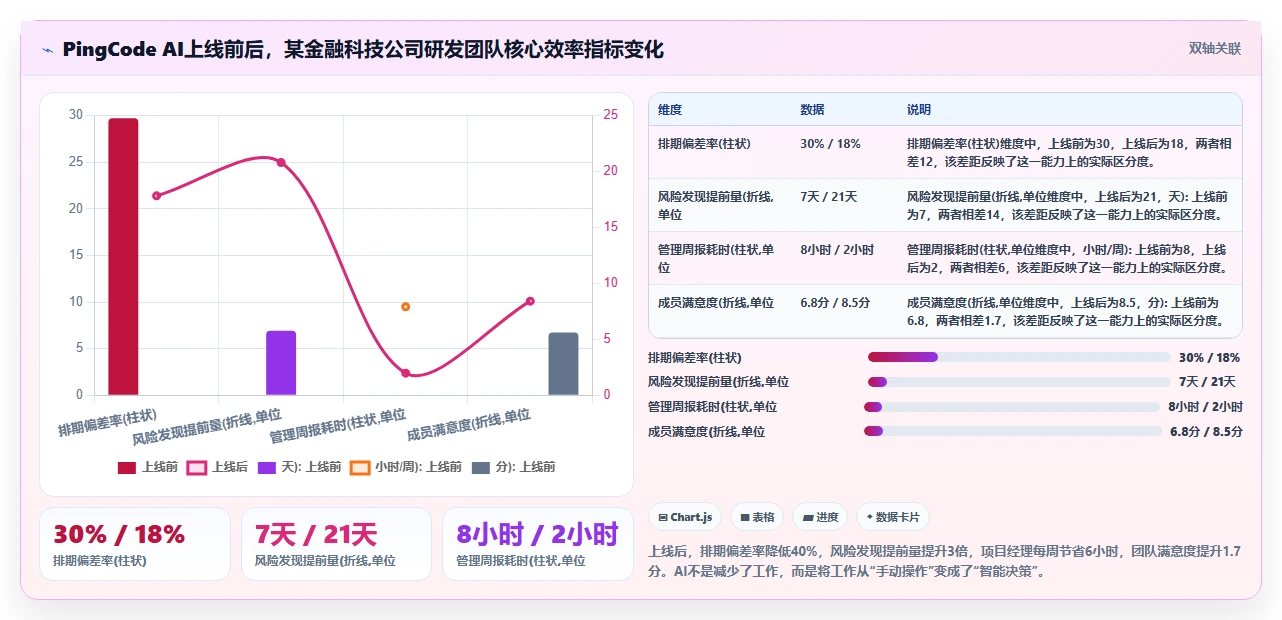The height and width of the screenshot is (620, 1282).
Task: Open the 8小时 / 2小时 data card
Action: 538,544
